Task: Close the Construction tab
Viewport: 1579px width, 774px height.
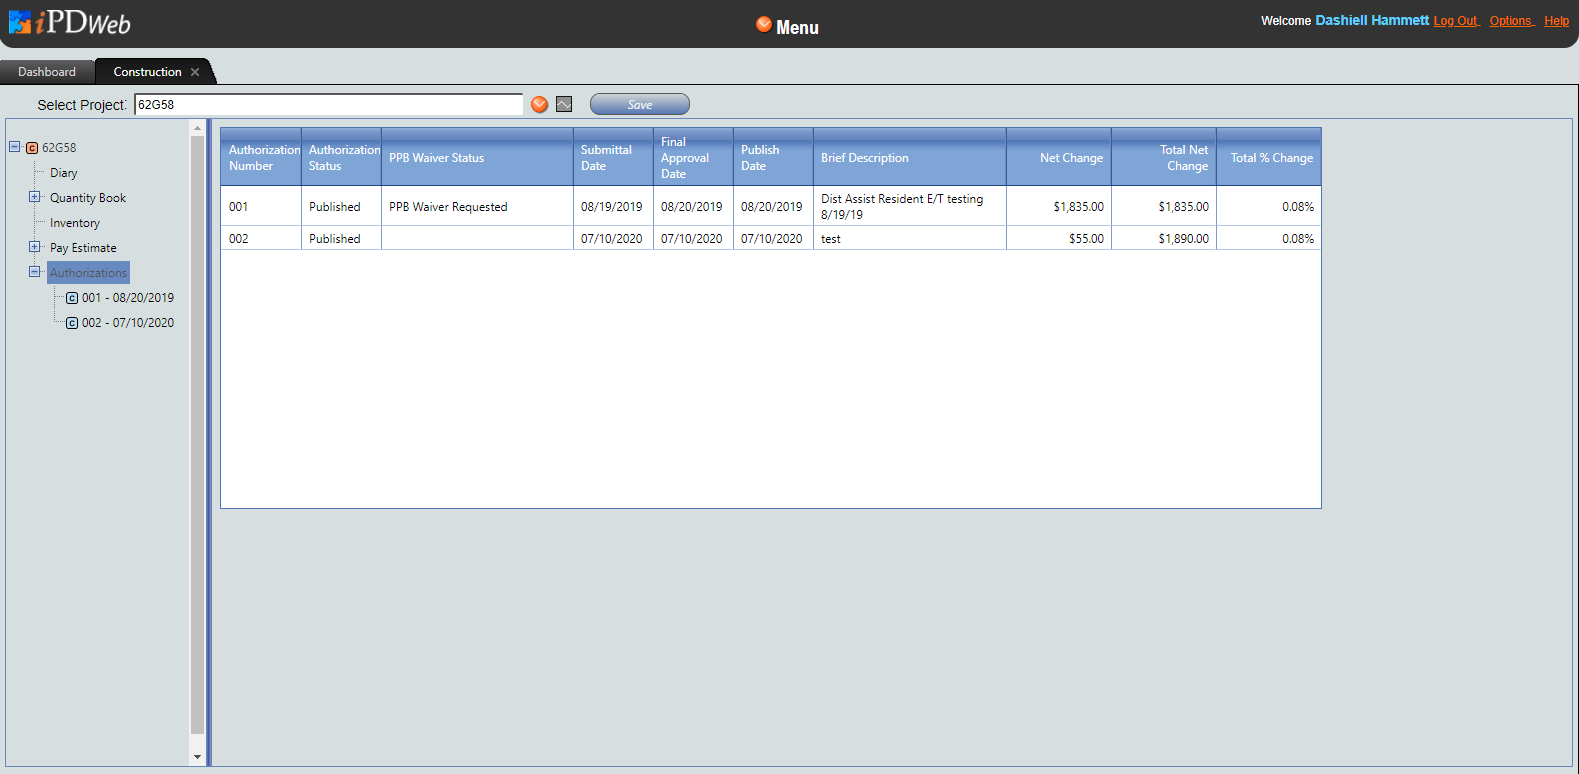Action: pyautogui.click(x=195, y=72)
